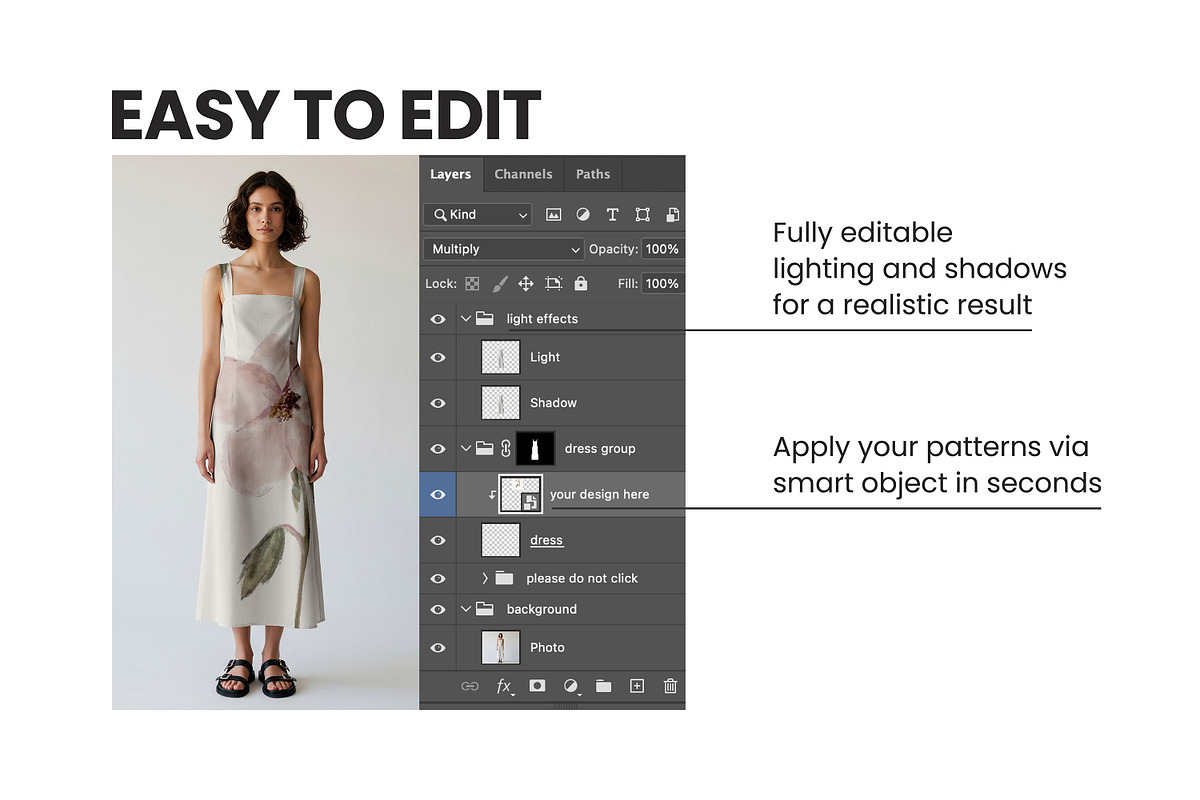
Task: Click the Opacity value field
Action: point(662,249)
